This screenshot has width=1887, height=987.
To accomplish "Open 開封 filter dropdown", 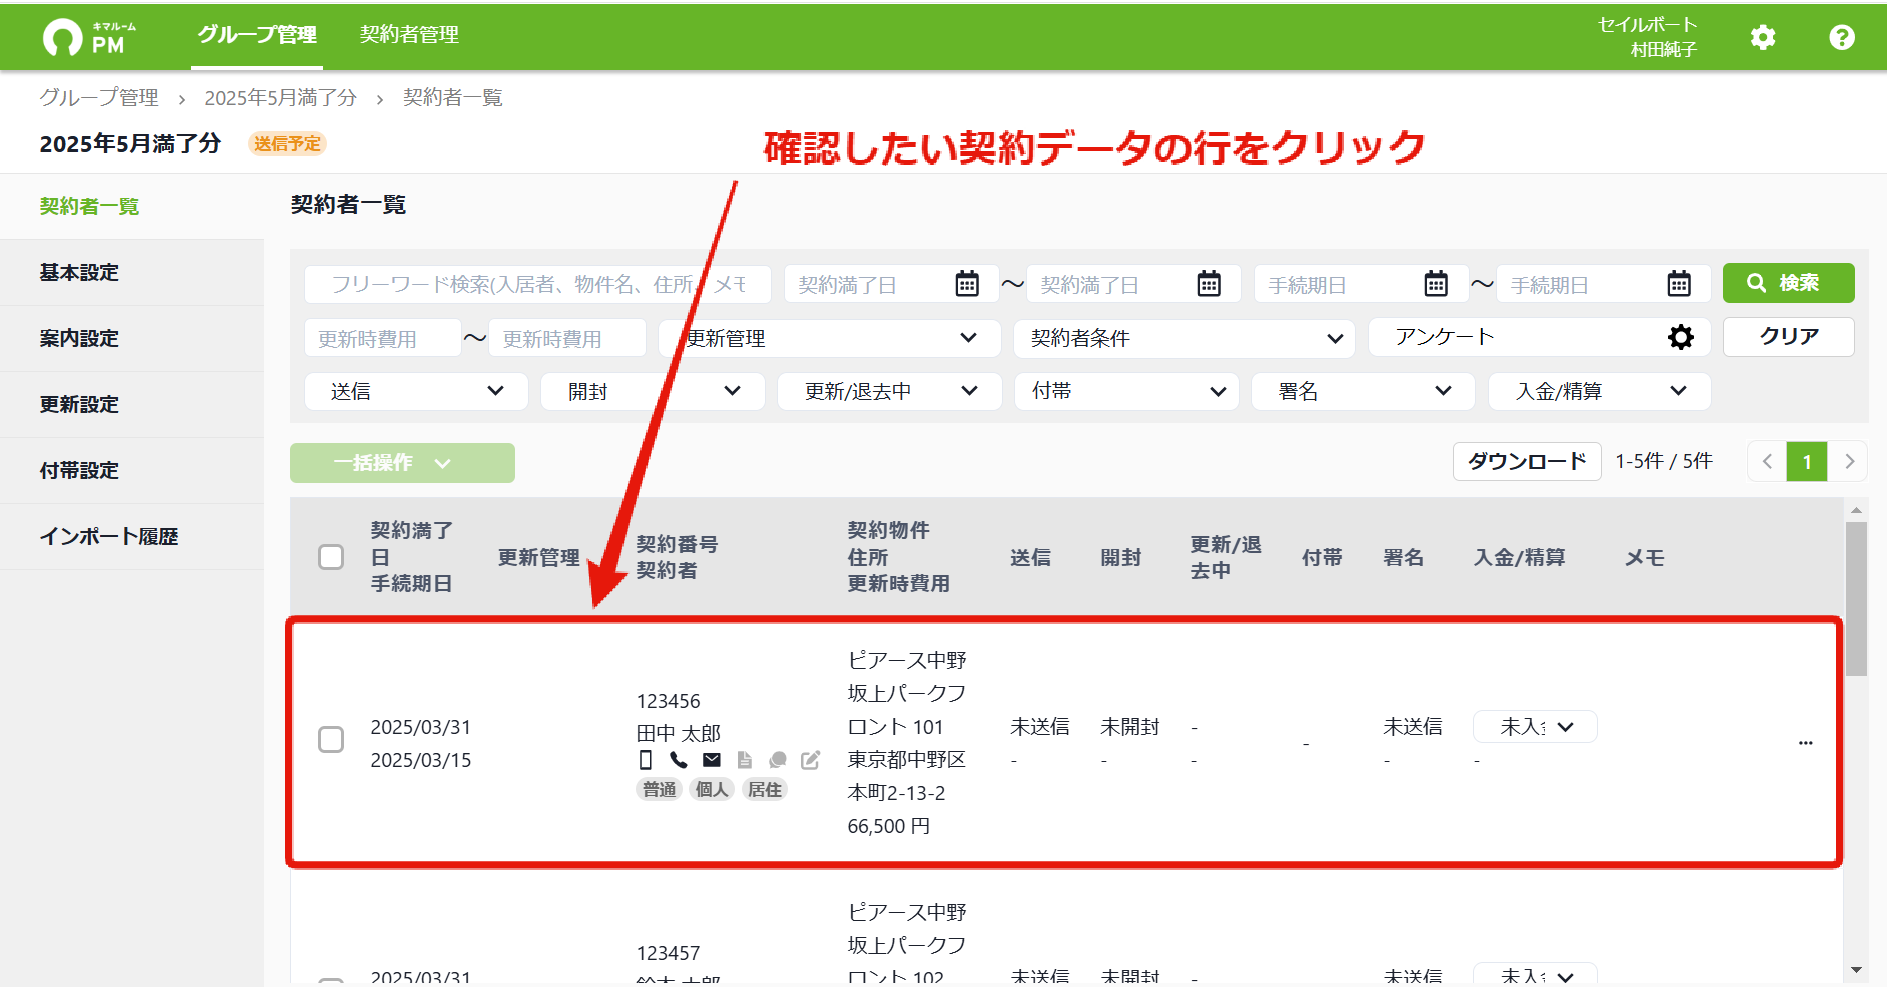I will tap(653, 391).
